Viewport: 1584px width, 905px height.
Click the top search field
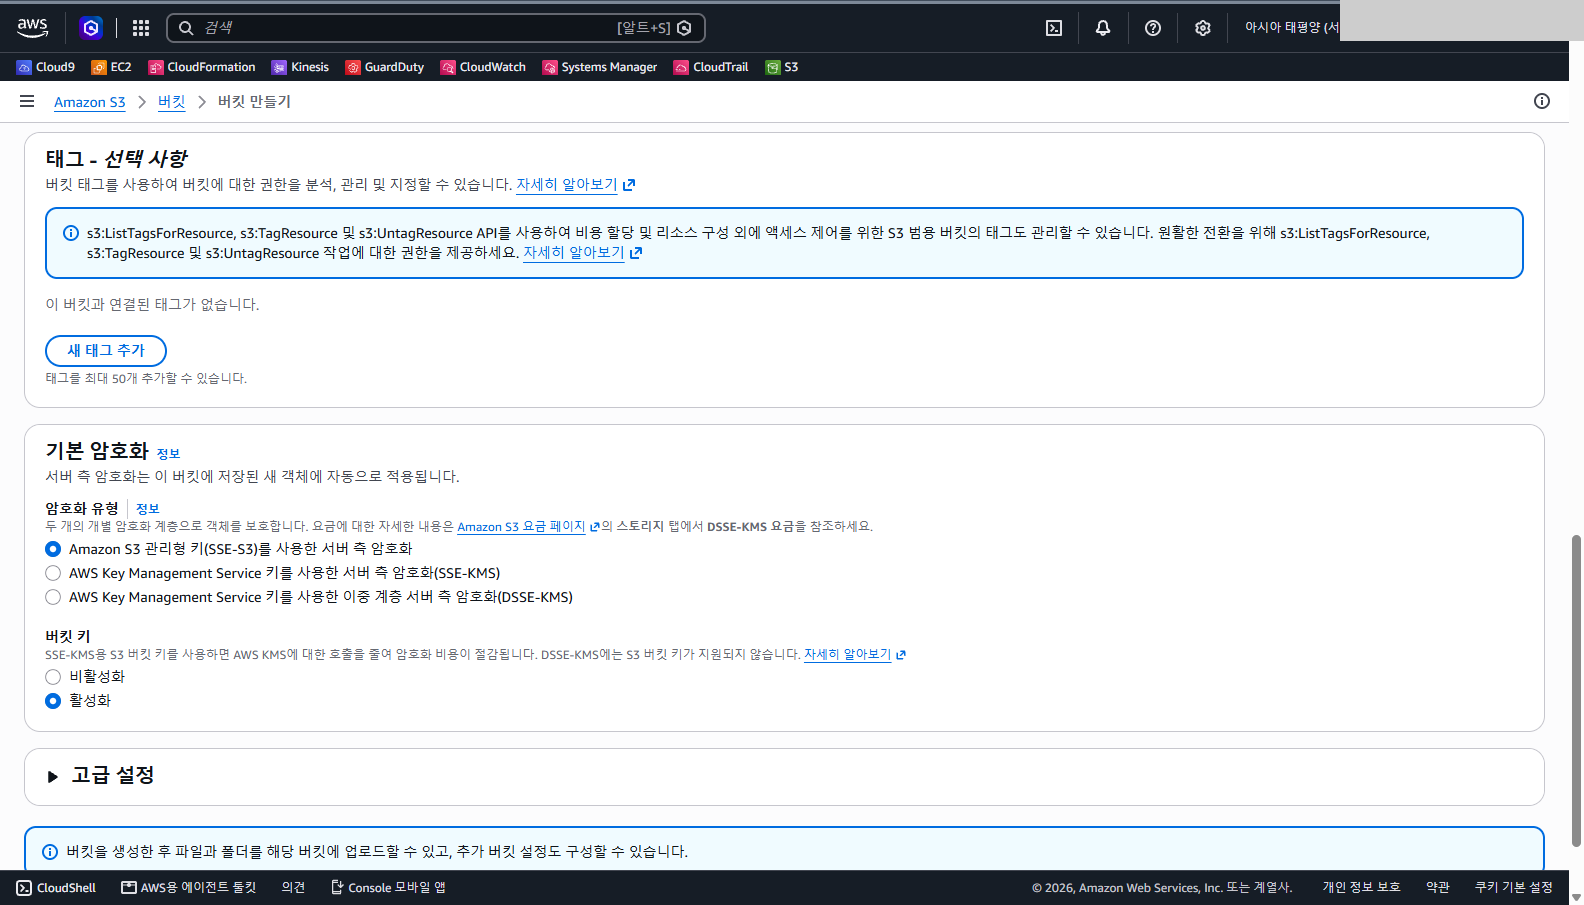click(x=436, y=28)
